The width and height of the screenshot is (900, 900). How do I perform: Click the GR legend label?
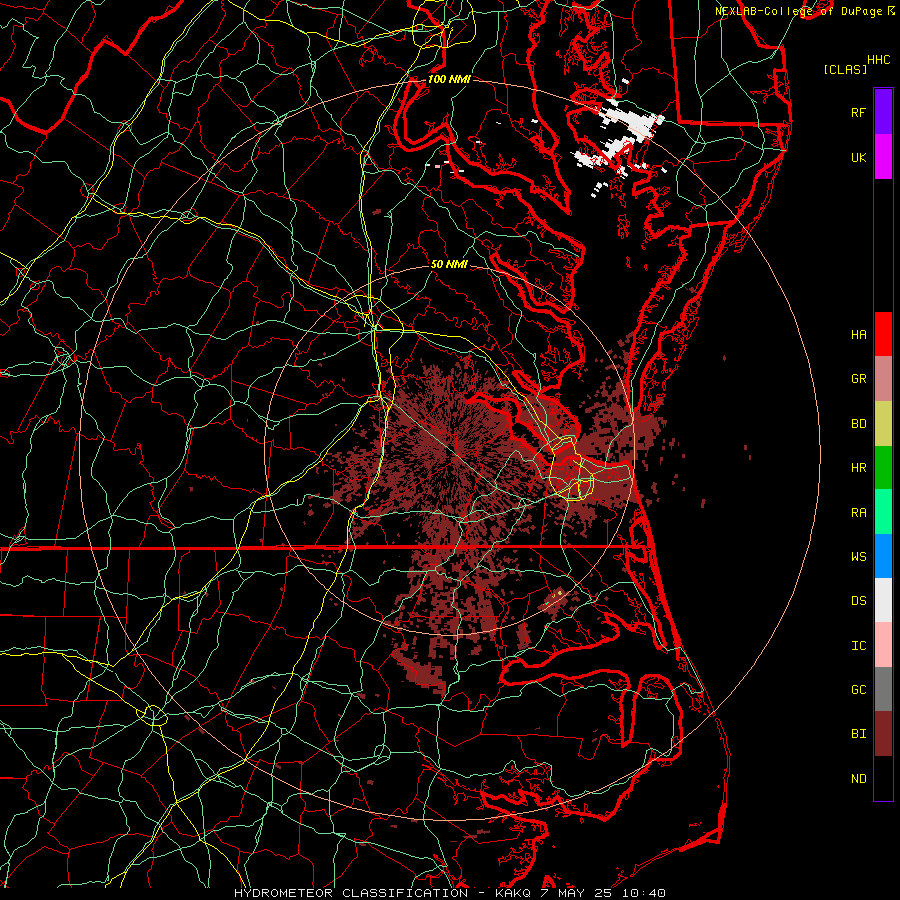(x=859, y=379)
